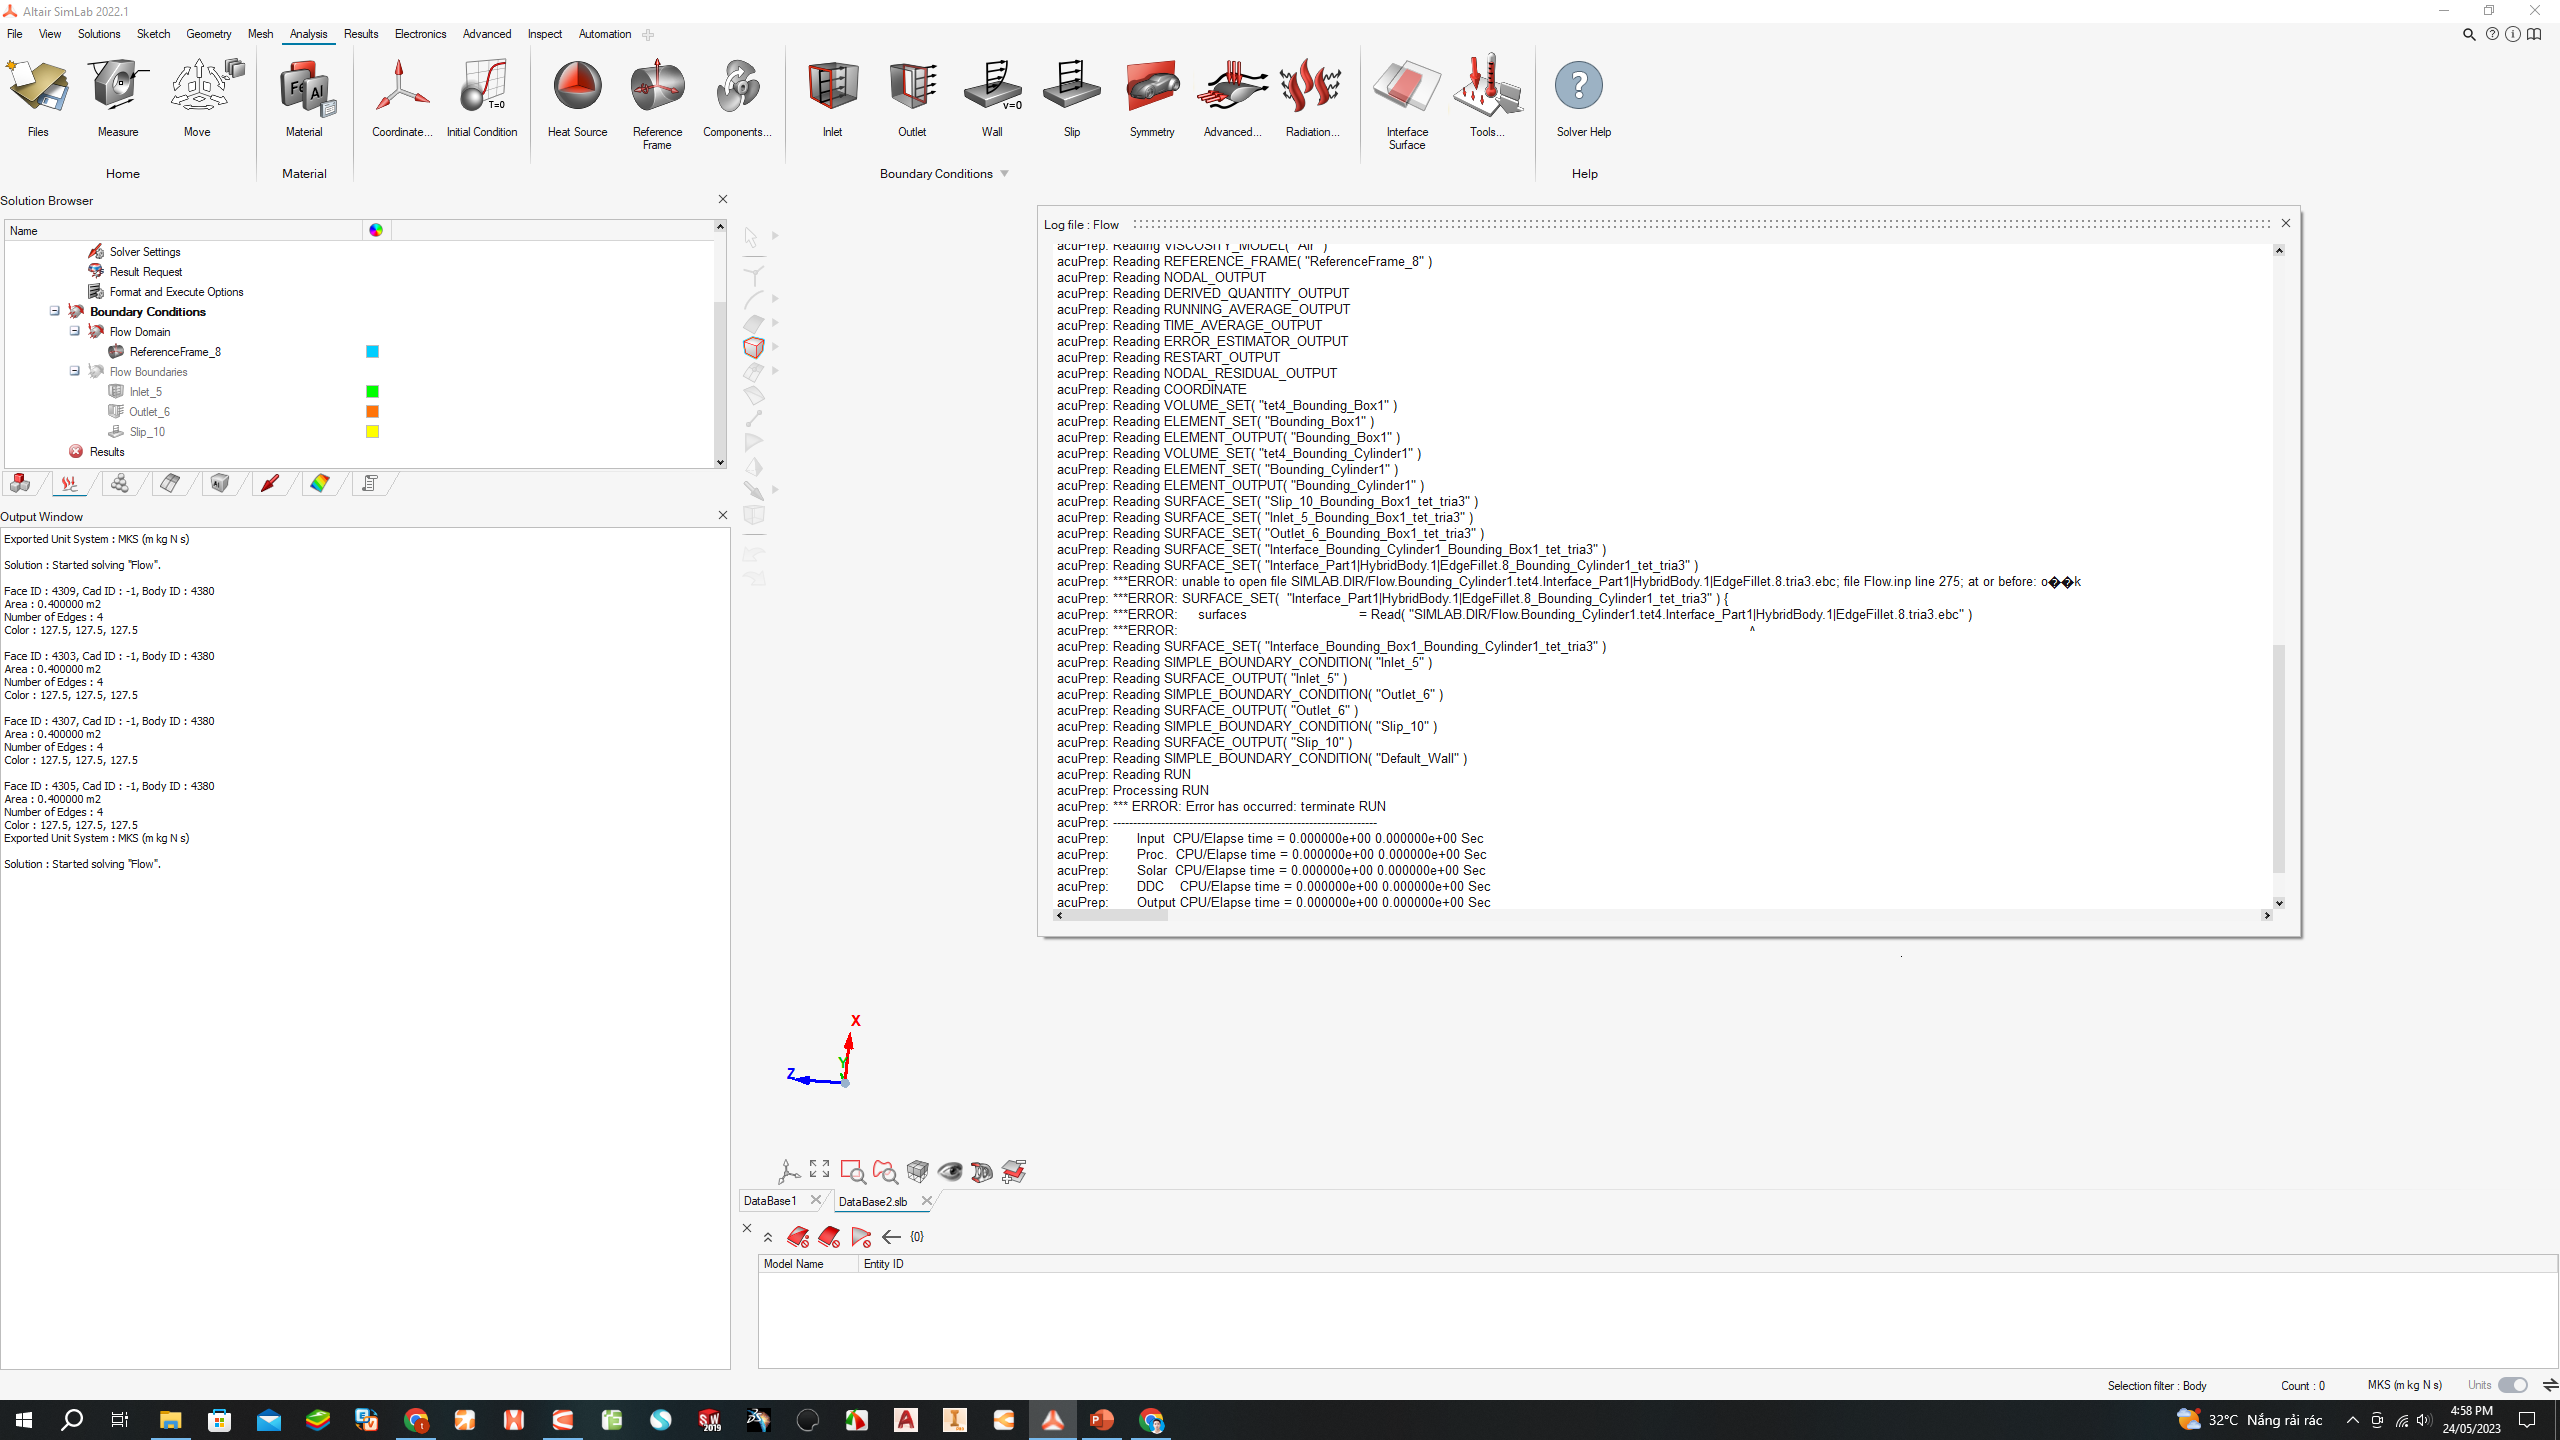Collapse the Flow Boundaries node
Screen dimensions: 2560x1440
(75, 371)
